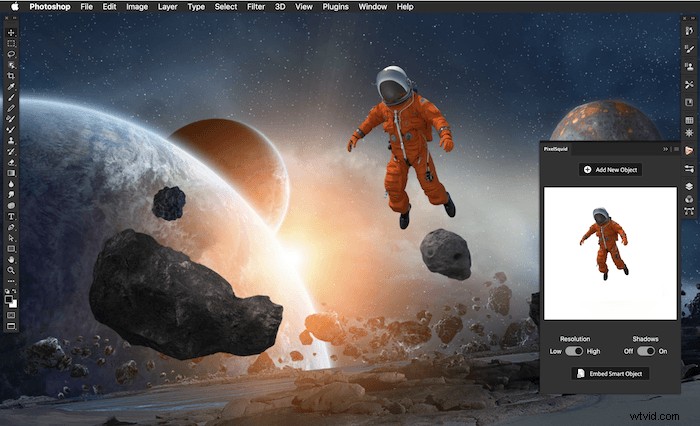Viewport: 700px width, 426px height.
Task: Pick the foreground color swatch
Action: tap(9, 300)
